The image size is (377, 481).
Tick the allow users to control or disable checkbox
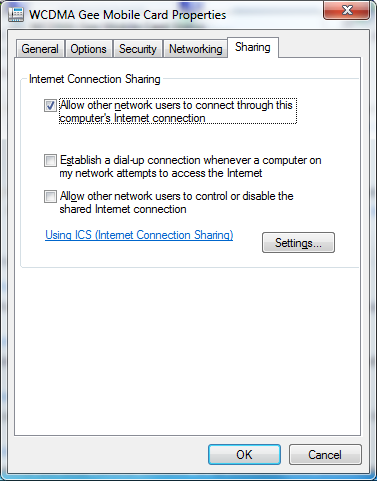point(50,196)
